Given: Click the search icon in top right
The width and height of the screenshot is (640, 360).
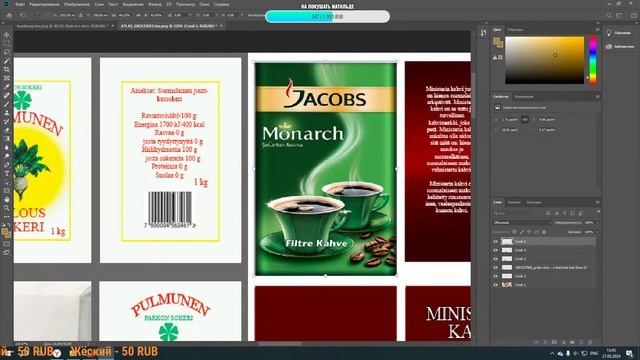Looking at the screenshot, I should pos(609,15).
